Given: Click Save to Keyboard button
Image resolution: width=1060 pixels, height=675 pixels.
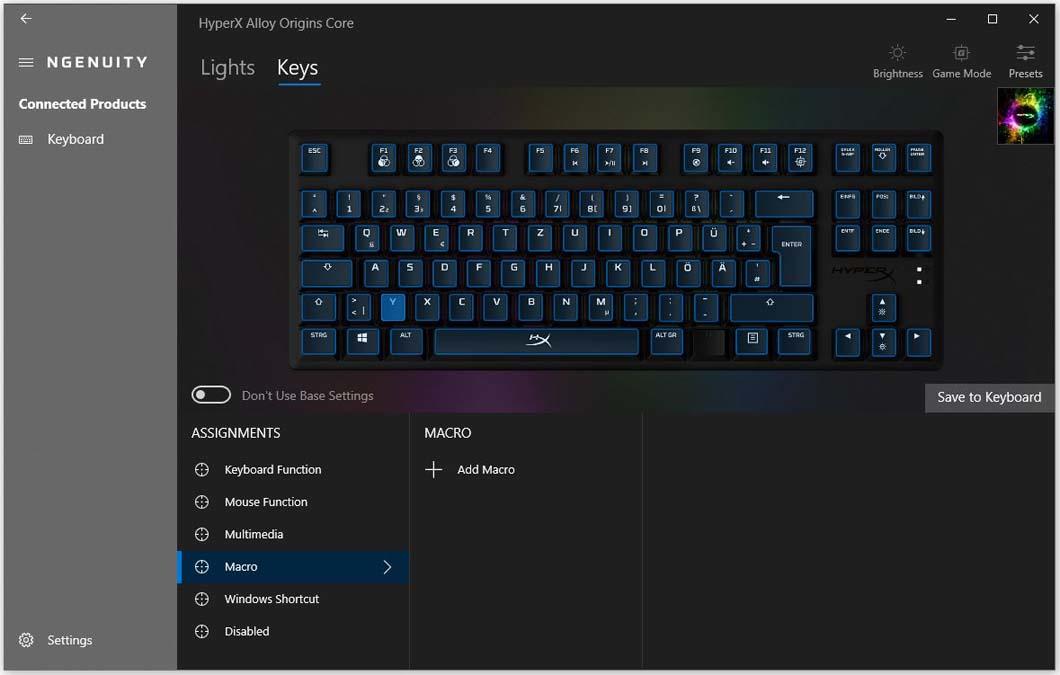Looking at the screenshot, I should (x=988, y=398).
